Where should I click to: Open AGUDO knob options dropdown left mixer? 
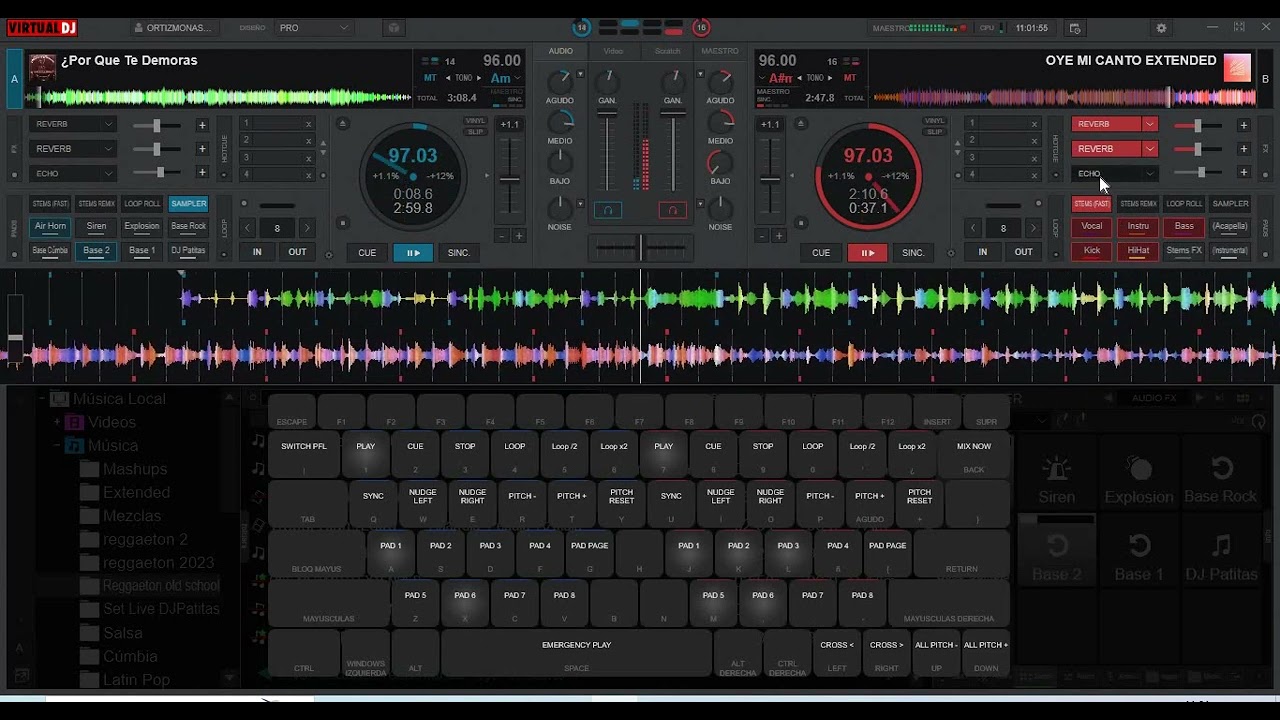[x=580, y=72]
